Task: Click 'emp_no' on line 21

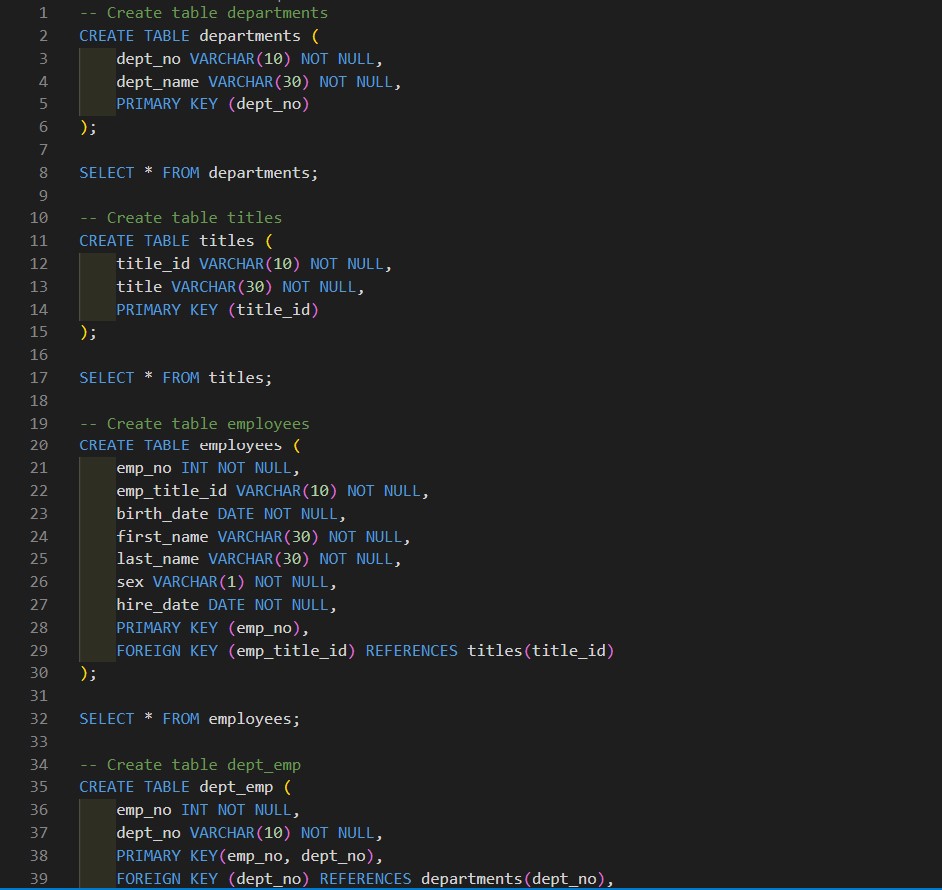Action: [x=144, y=468]
